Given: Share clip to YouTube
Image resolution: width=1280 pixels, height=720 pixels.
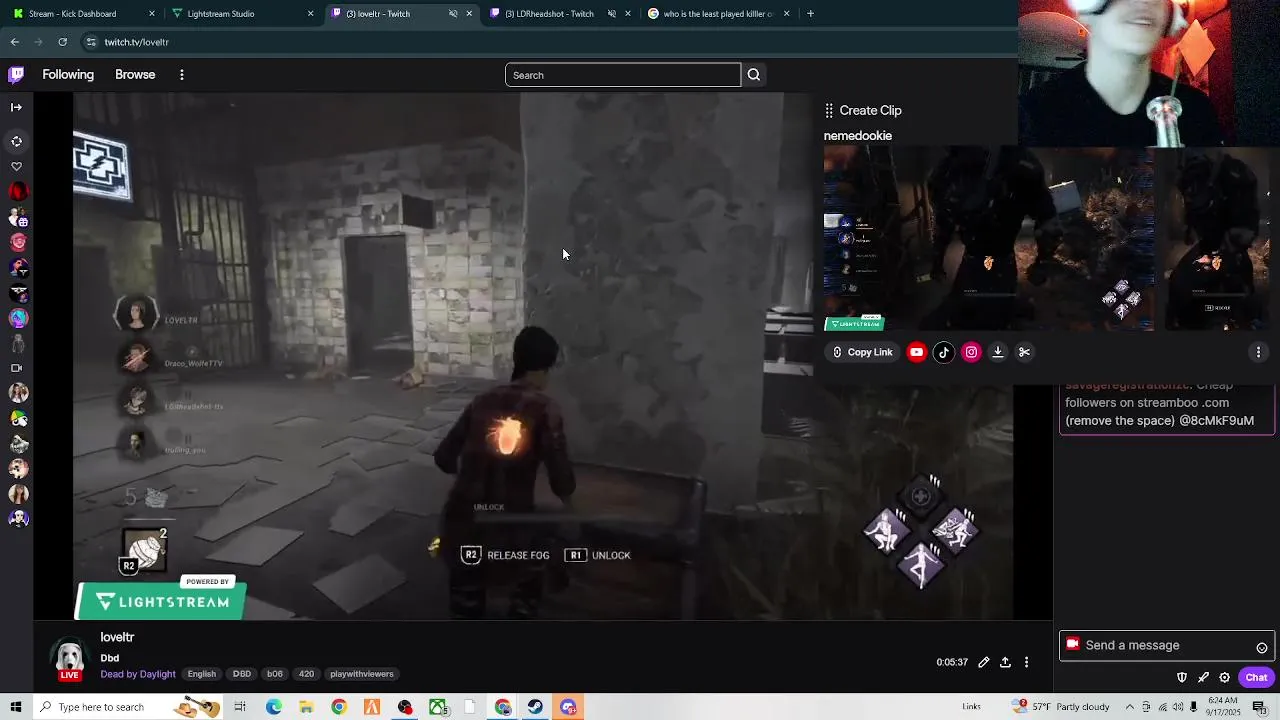Looking at the screenshot, I should coord(916,352).
